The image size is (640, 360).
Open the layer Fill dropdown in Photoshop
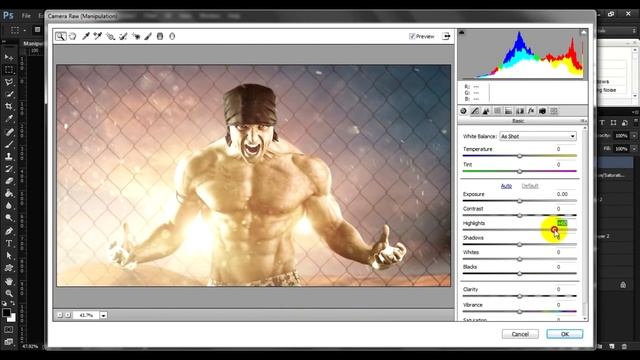[x=634, y=149]
